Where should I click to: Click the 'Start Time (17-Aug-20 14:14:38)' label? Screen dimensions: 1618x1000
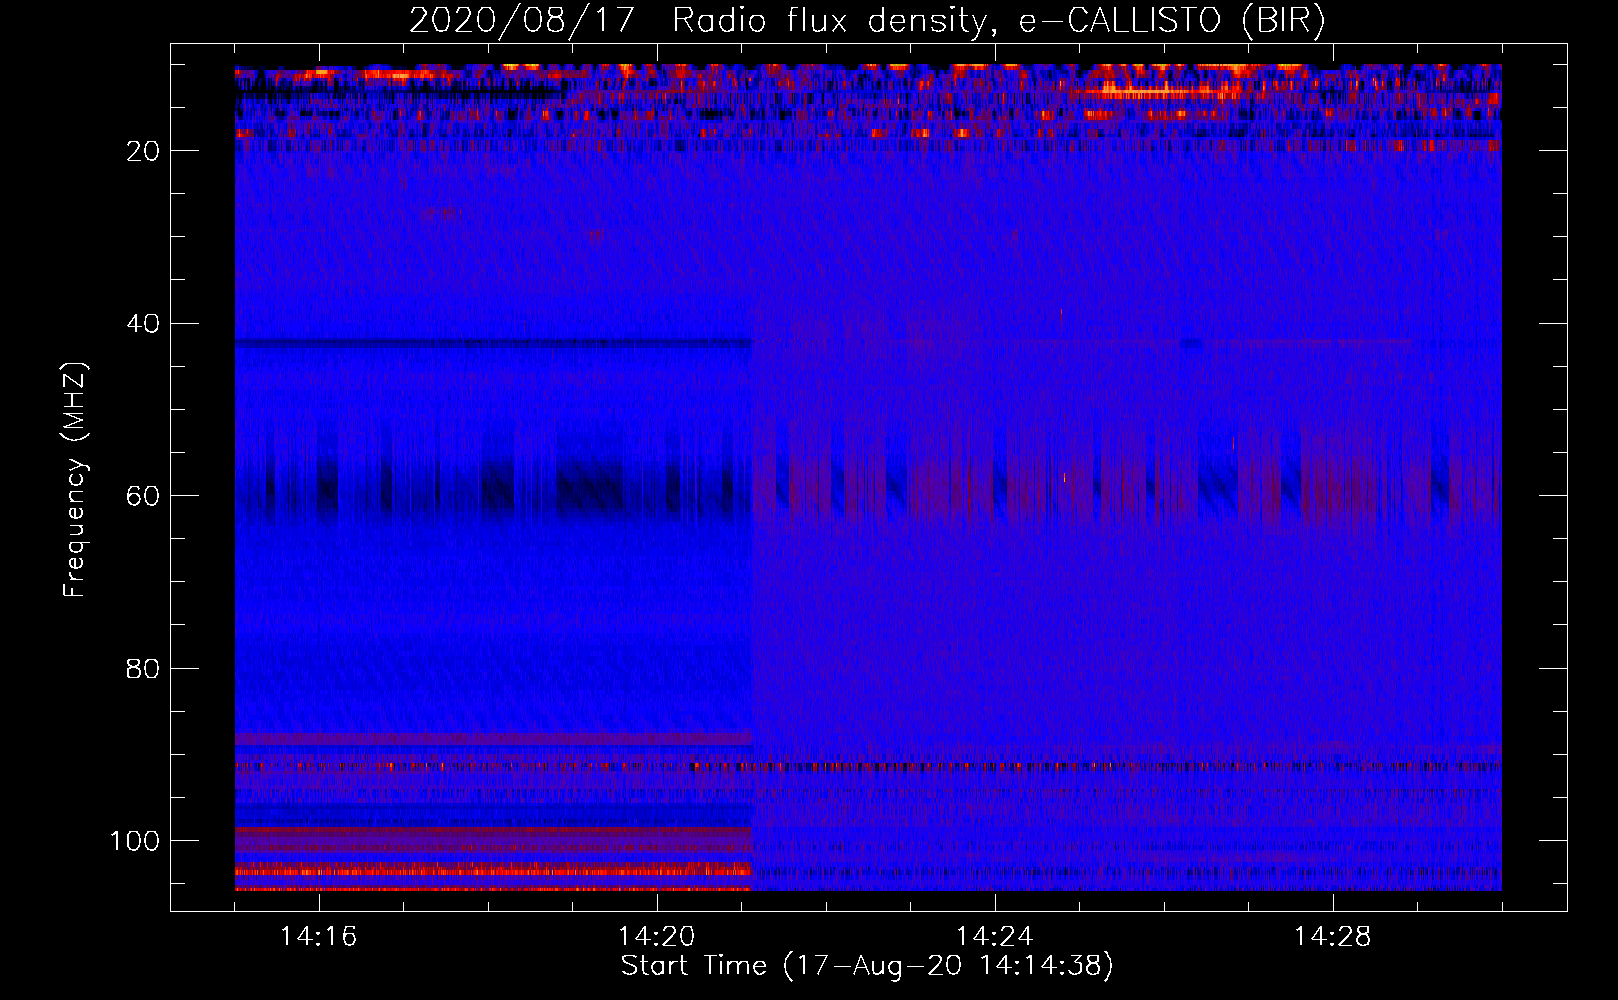tap(867, 966)
